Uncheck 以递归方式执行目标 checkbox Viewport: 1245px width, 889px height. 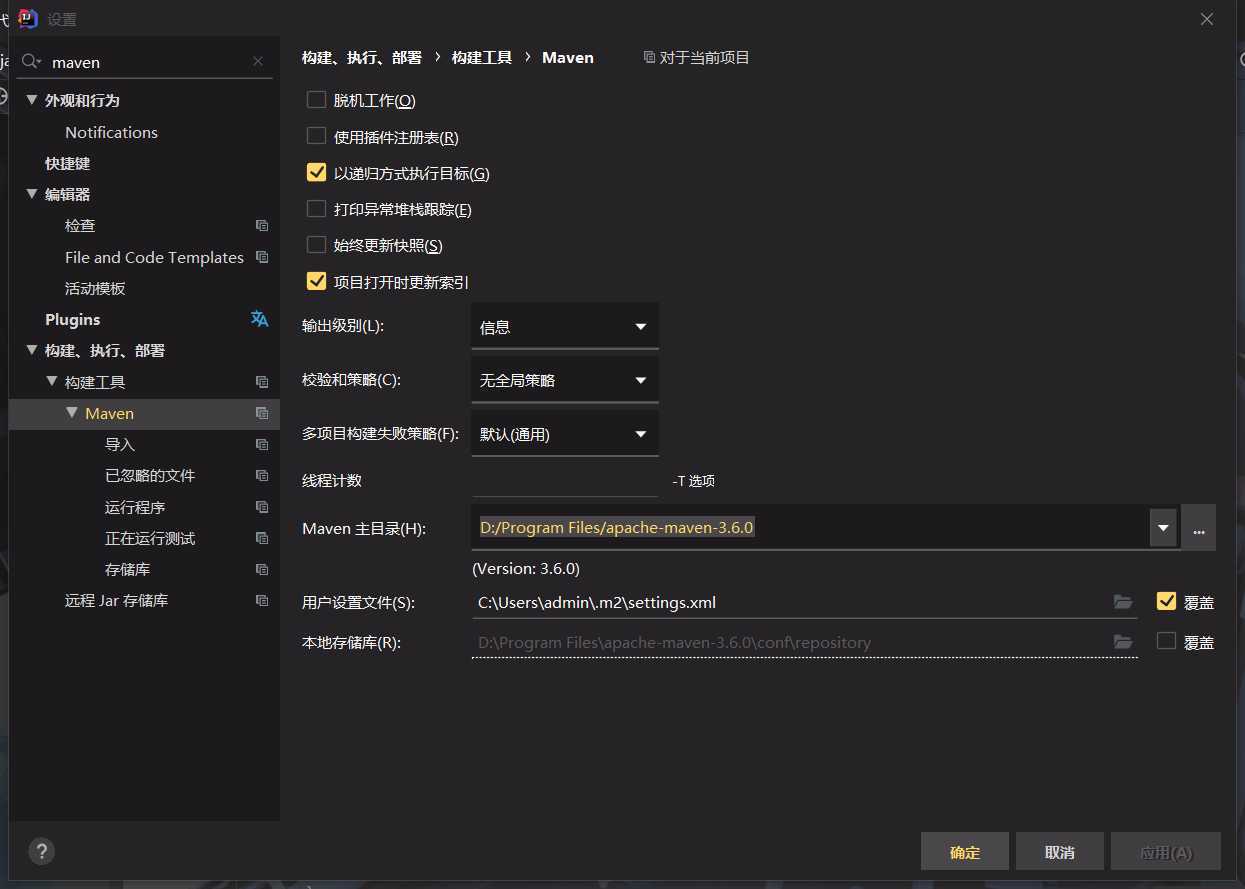tap(316, 172)
